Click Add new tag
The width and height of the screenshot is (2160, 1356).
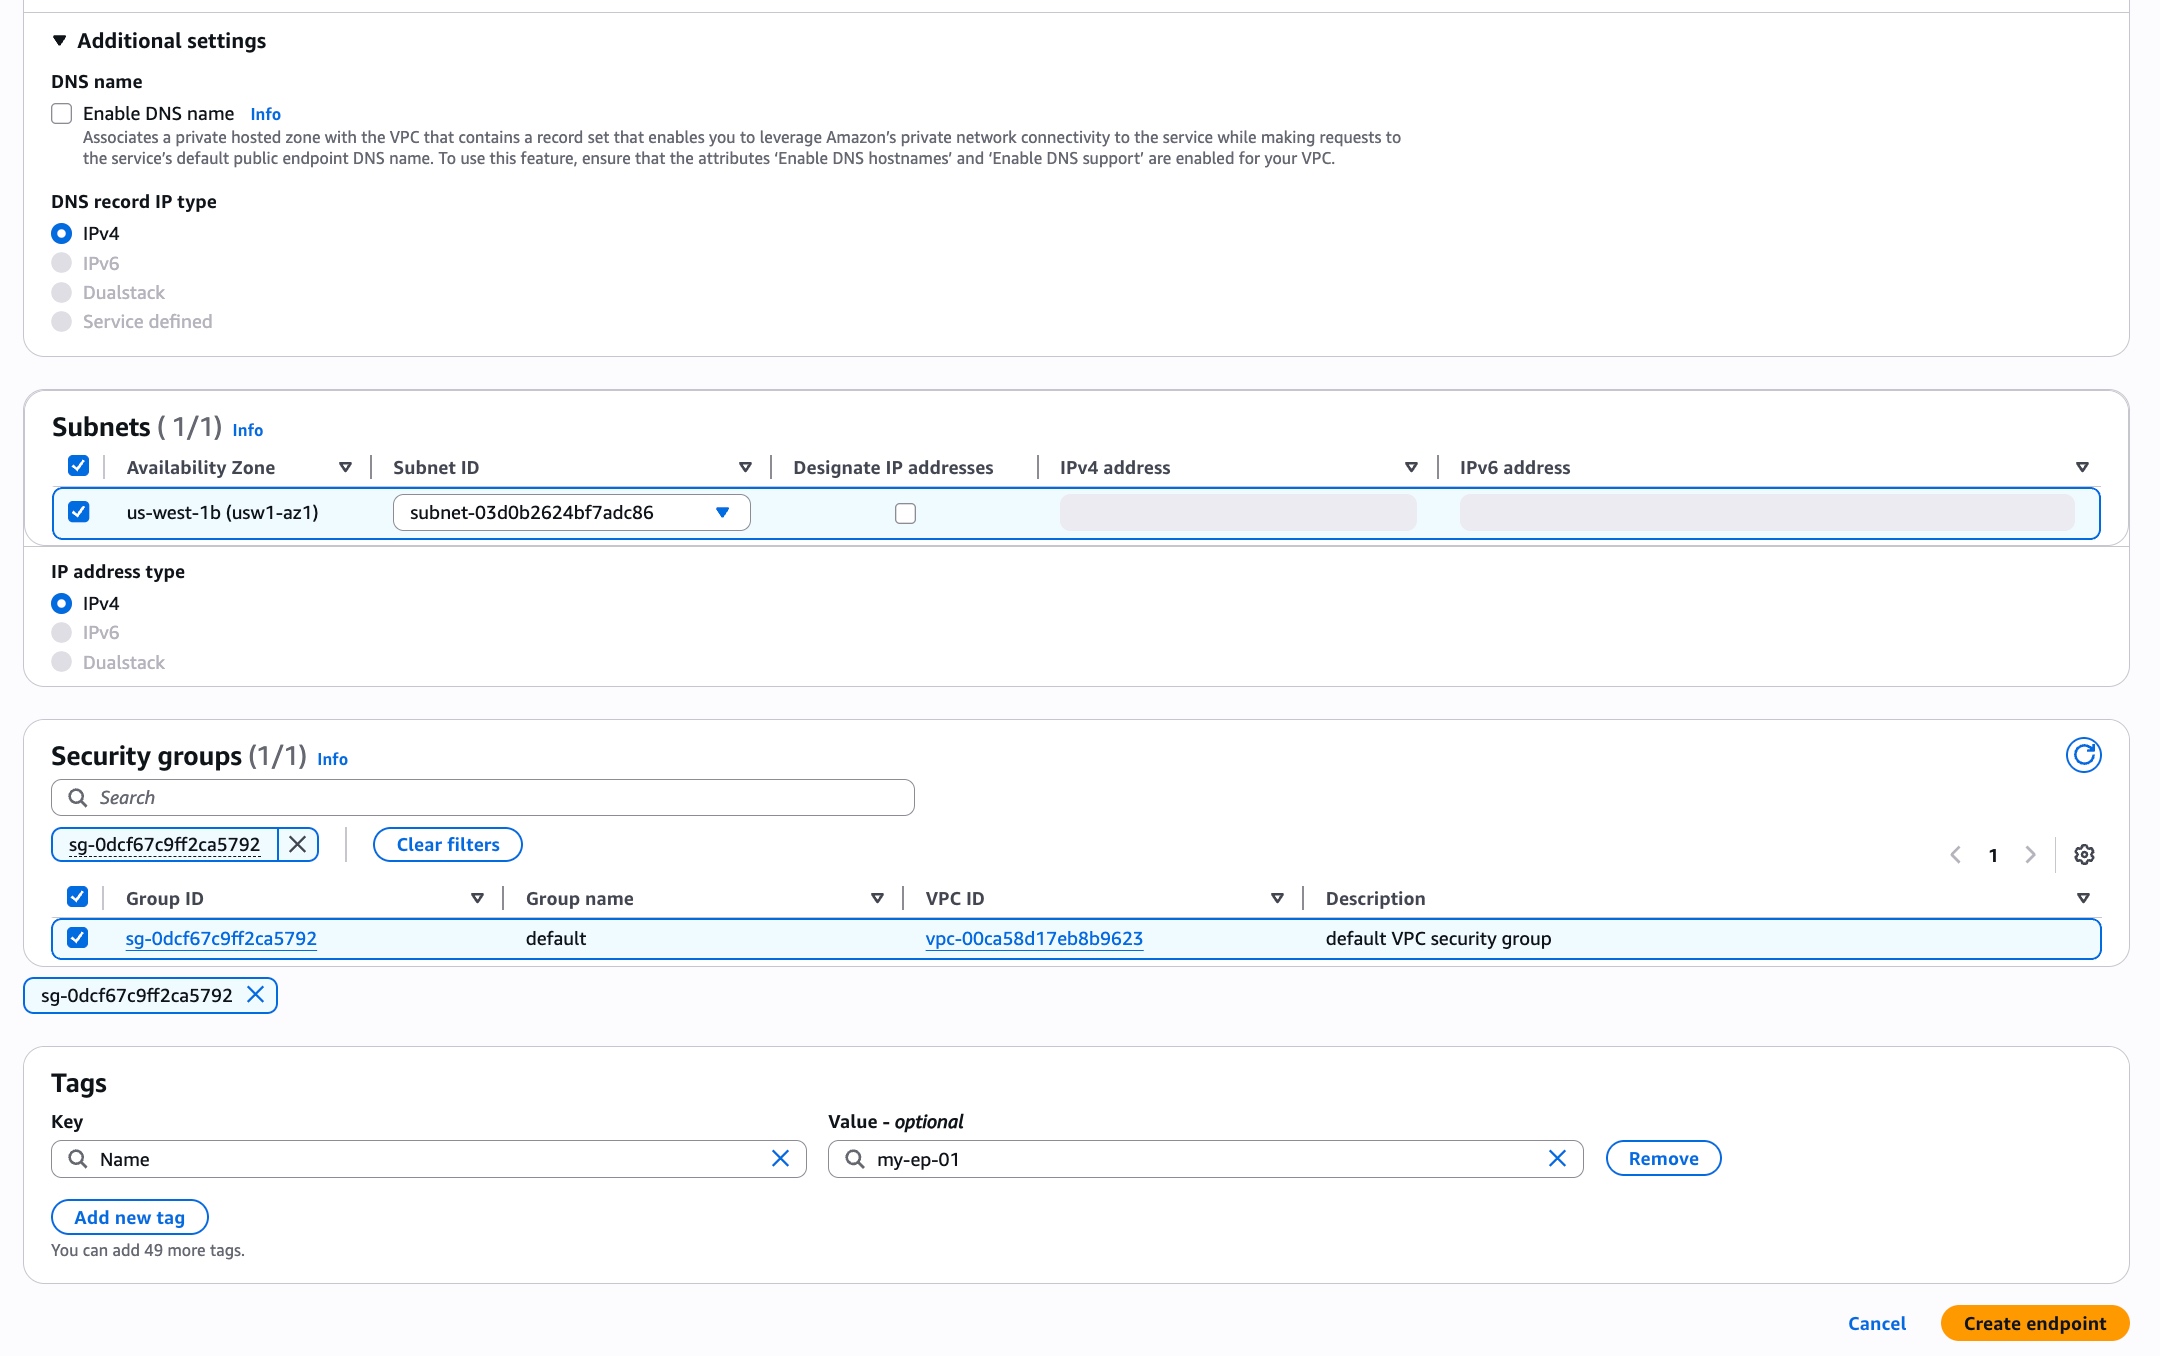(x=129, y=1217)
